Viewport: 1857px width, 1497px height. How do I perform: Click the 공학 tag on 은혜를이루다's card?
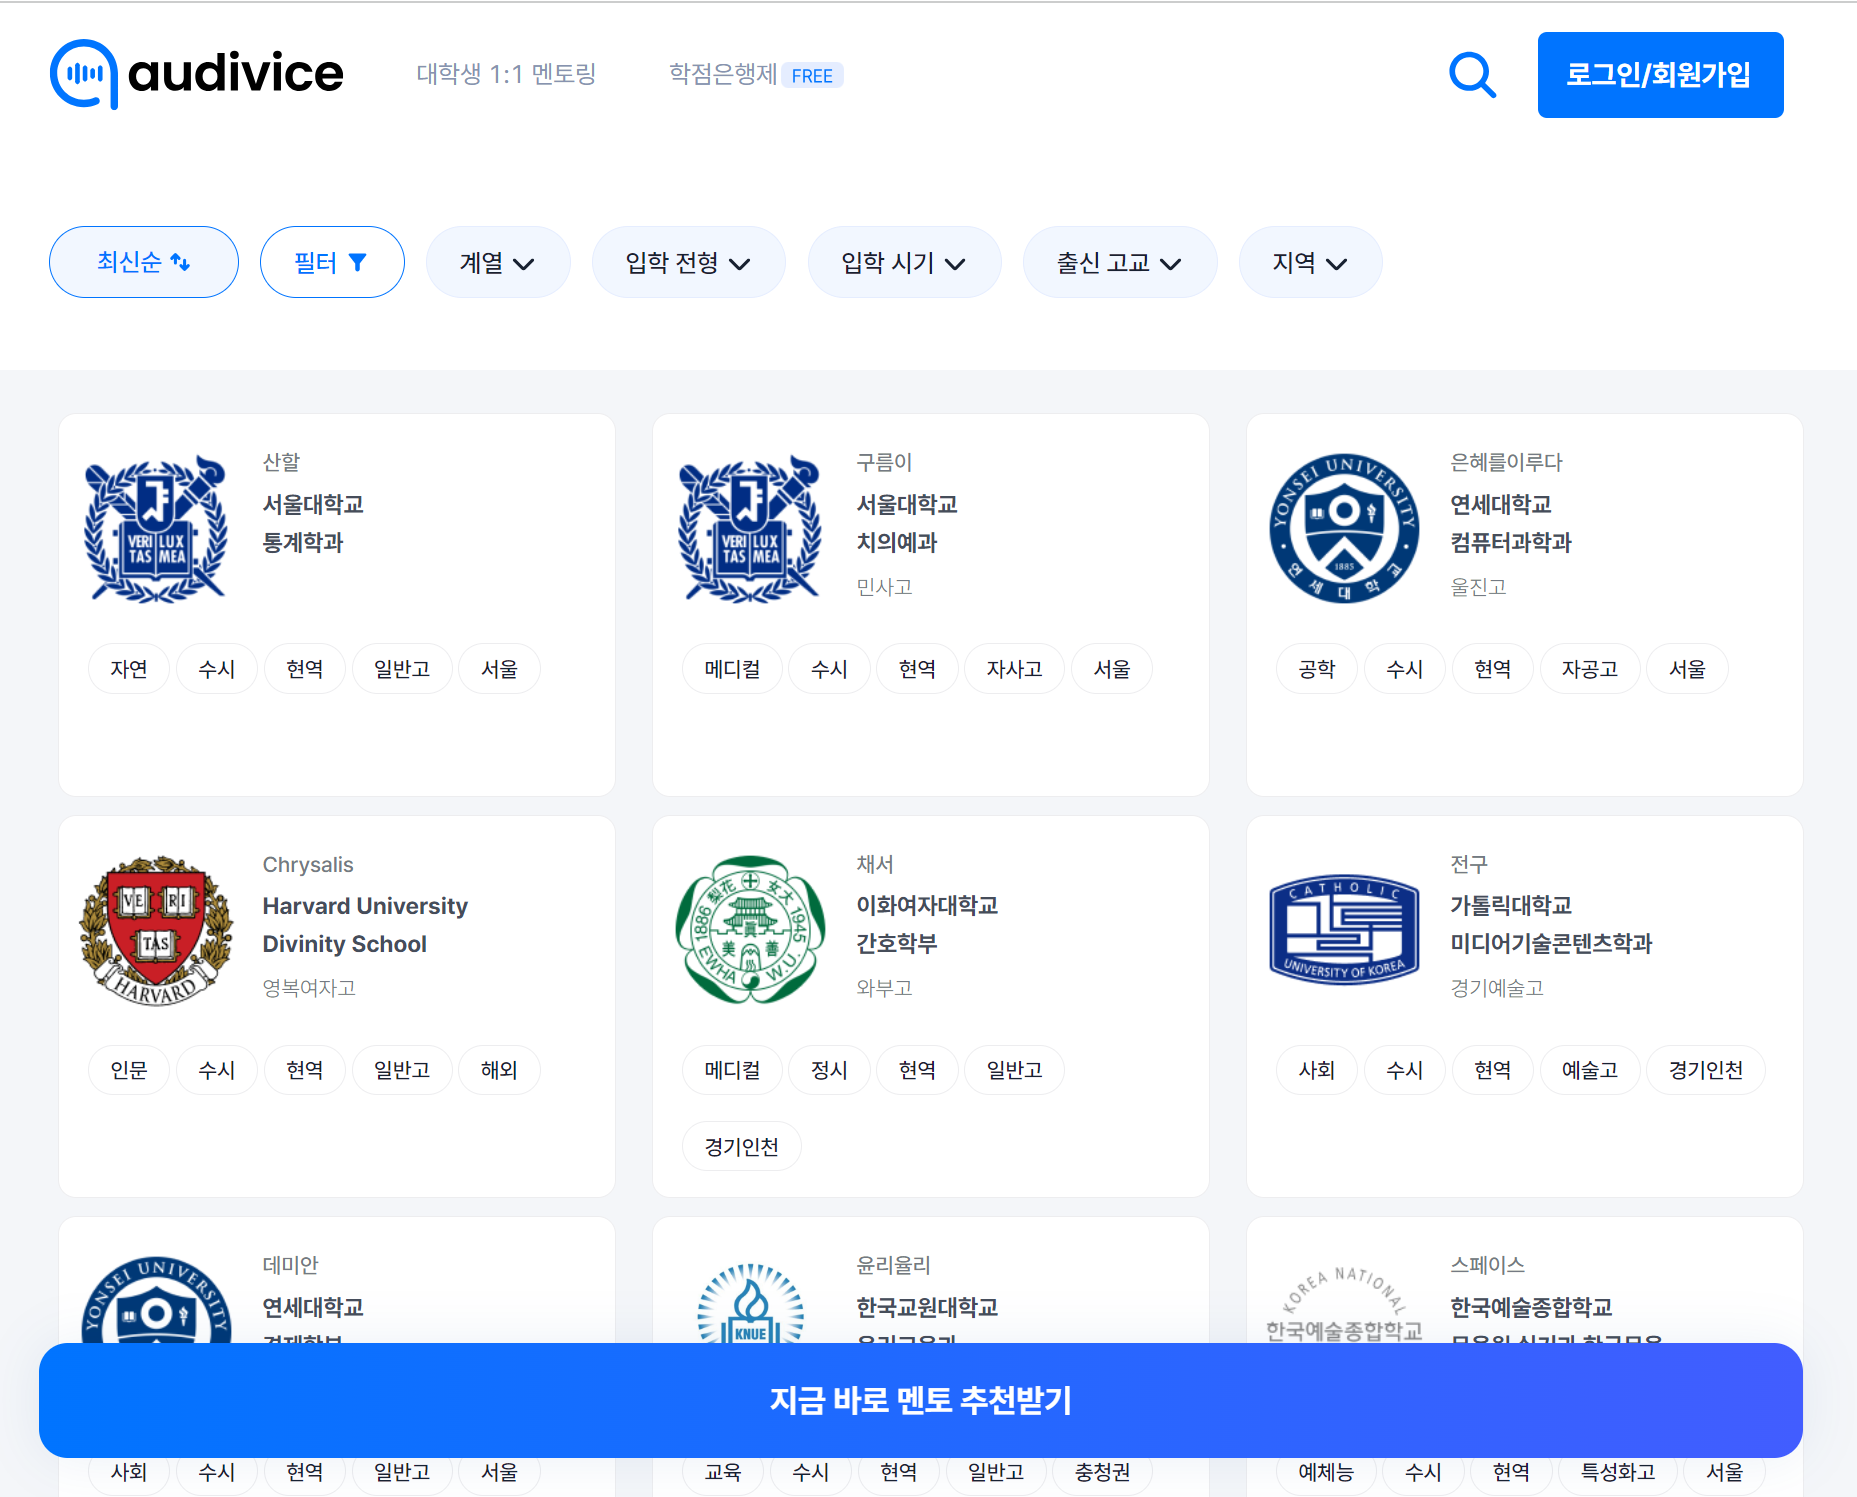point(1317,669)
